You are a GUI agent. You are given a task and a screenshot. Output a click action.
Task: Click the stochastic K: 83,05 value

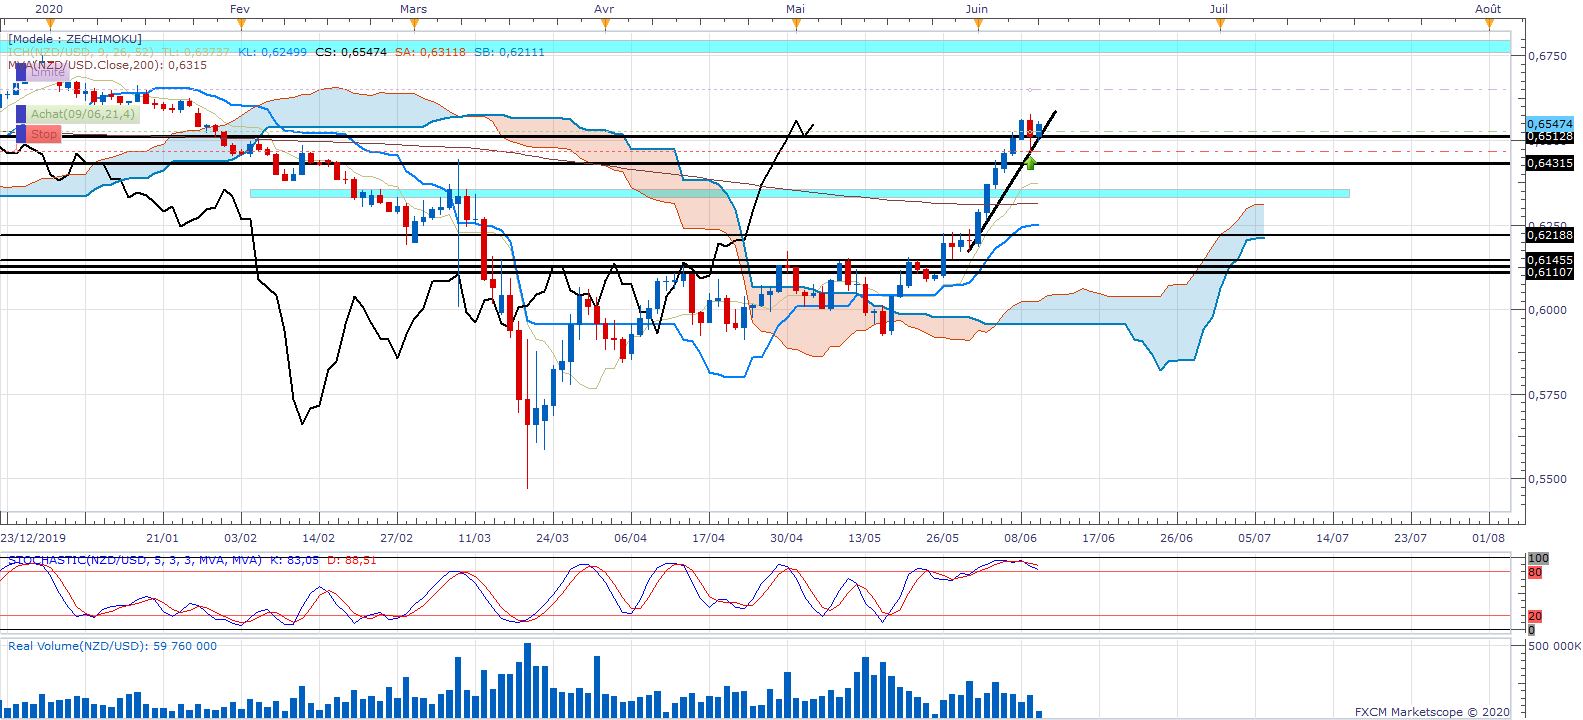[x=295, y=560]
